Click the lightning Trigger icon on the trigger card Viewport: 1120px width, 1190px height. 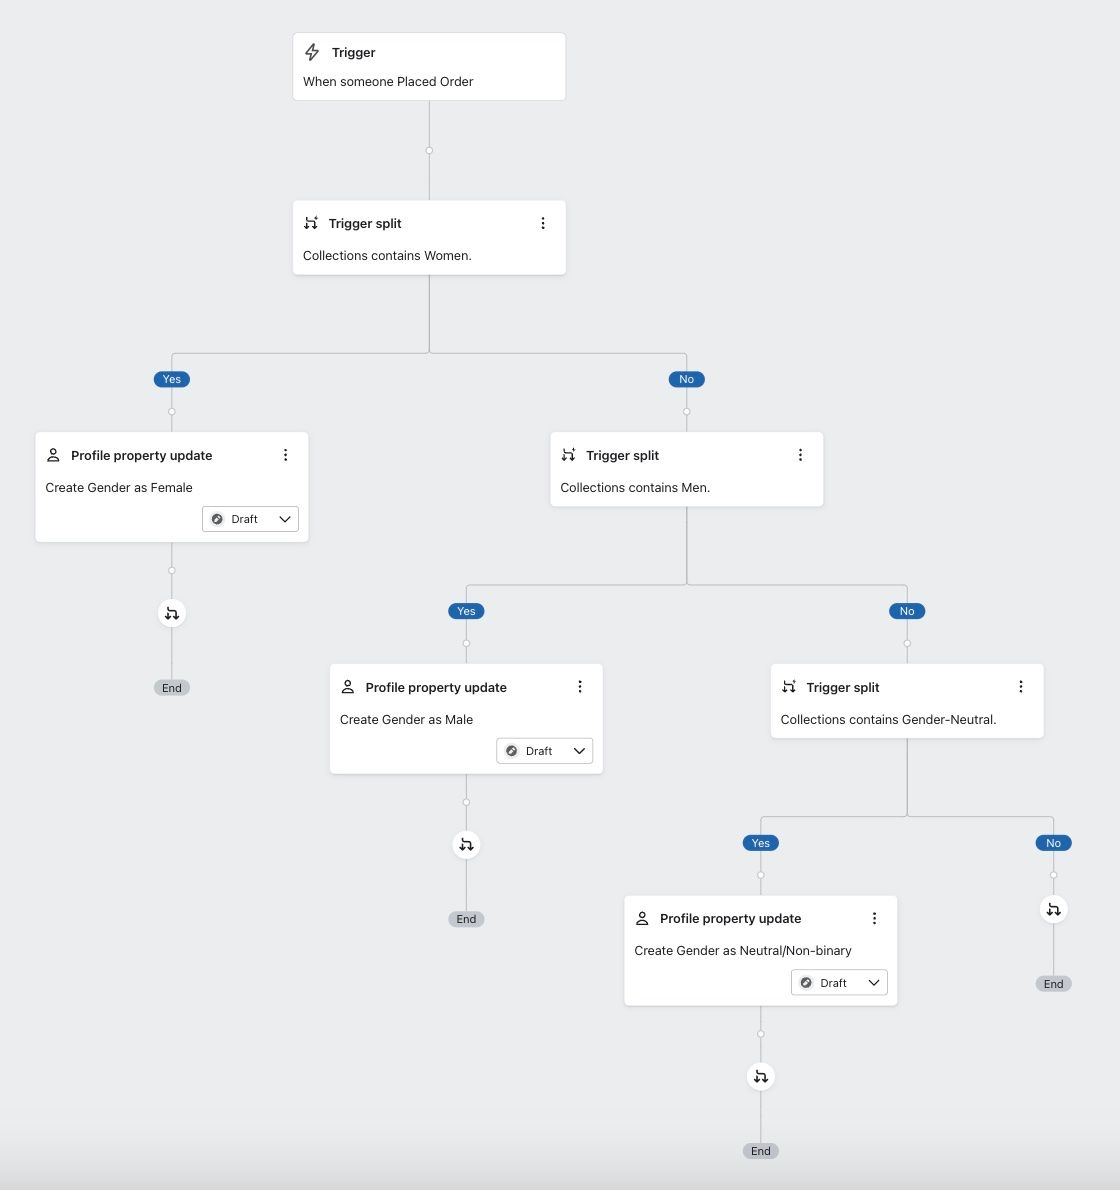[x=312, y=52]
